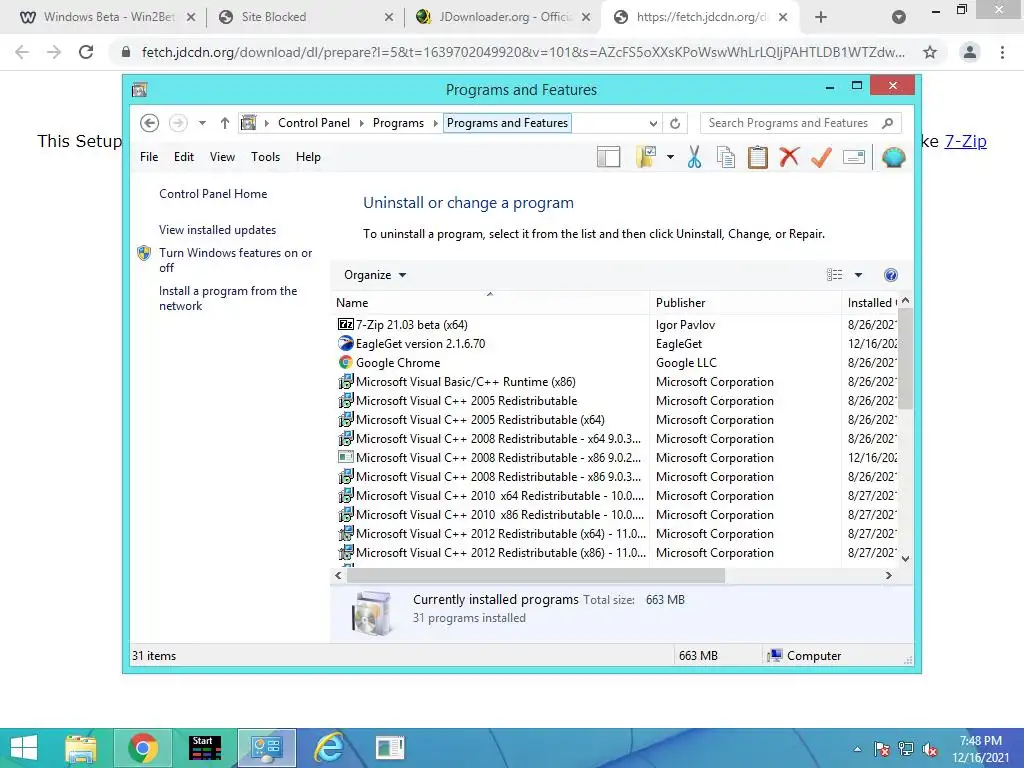The image size is (1024, 768).
Task: Select Microsoft Visual Basic/C++ Runtime (x86)
Action: tap(615, 381)
